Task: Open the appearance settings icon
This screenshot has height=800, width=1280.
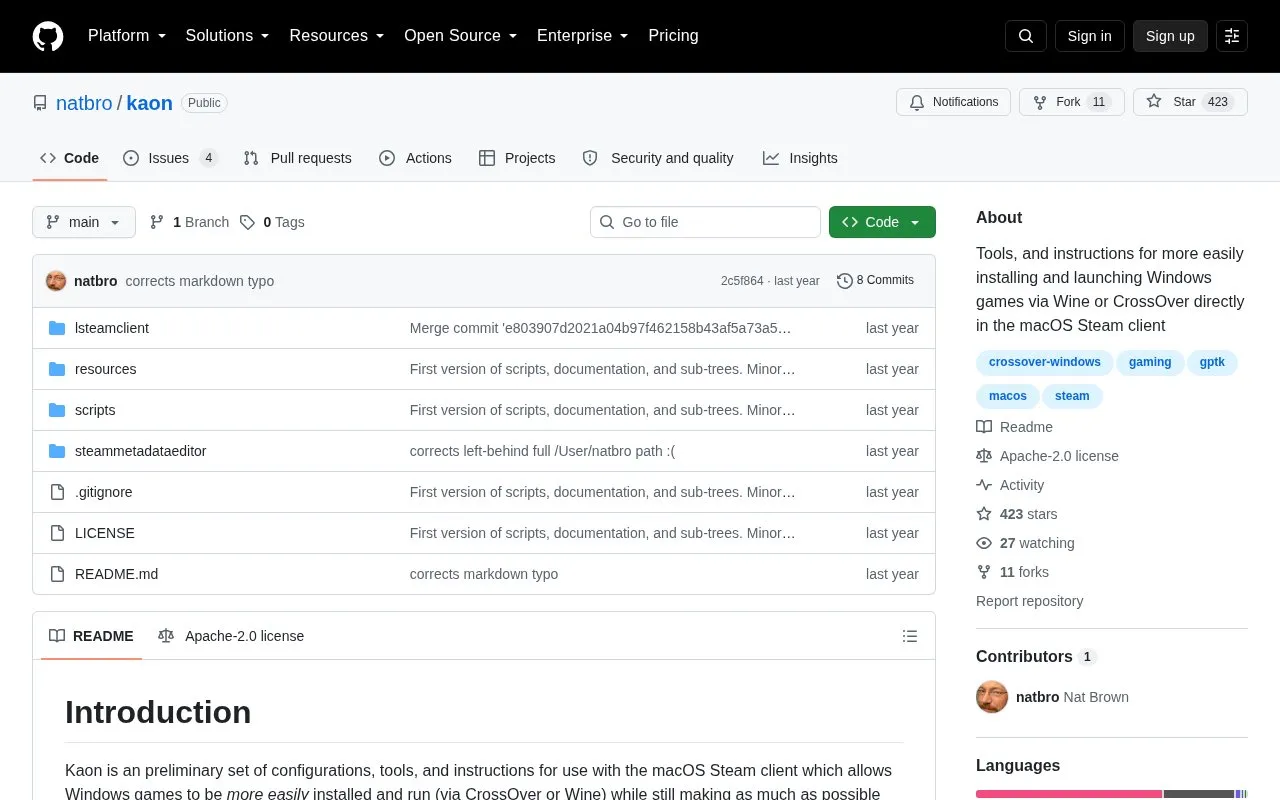Action: pos(1232,36)
